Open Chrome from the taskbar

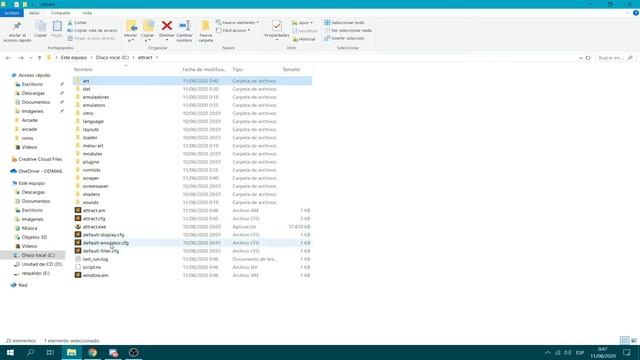point(93,352)
